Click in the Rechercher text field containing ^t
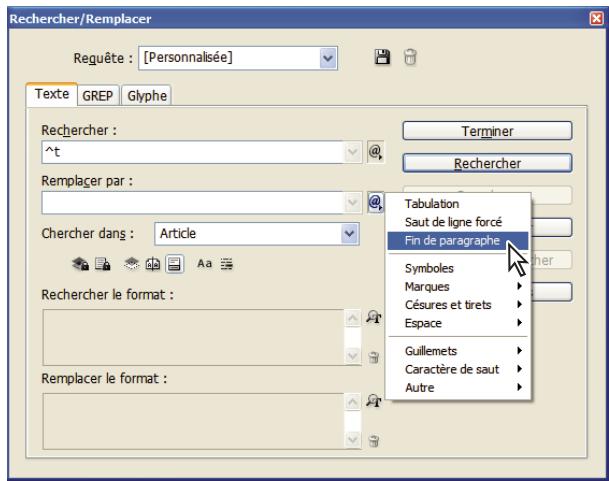 pyautogui.click(x=193, y=152)
